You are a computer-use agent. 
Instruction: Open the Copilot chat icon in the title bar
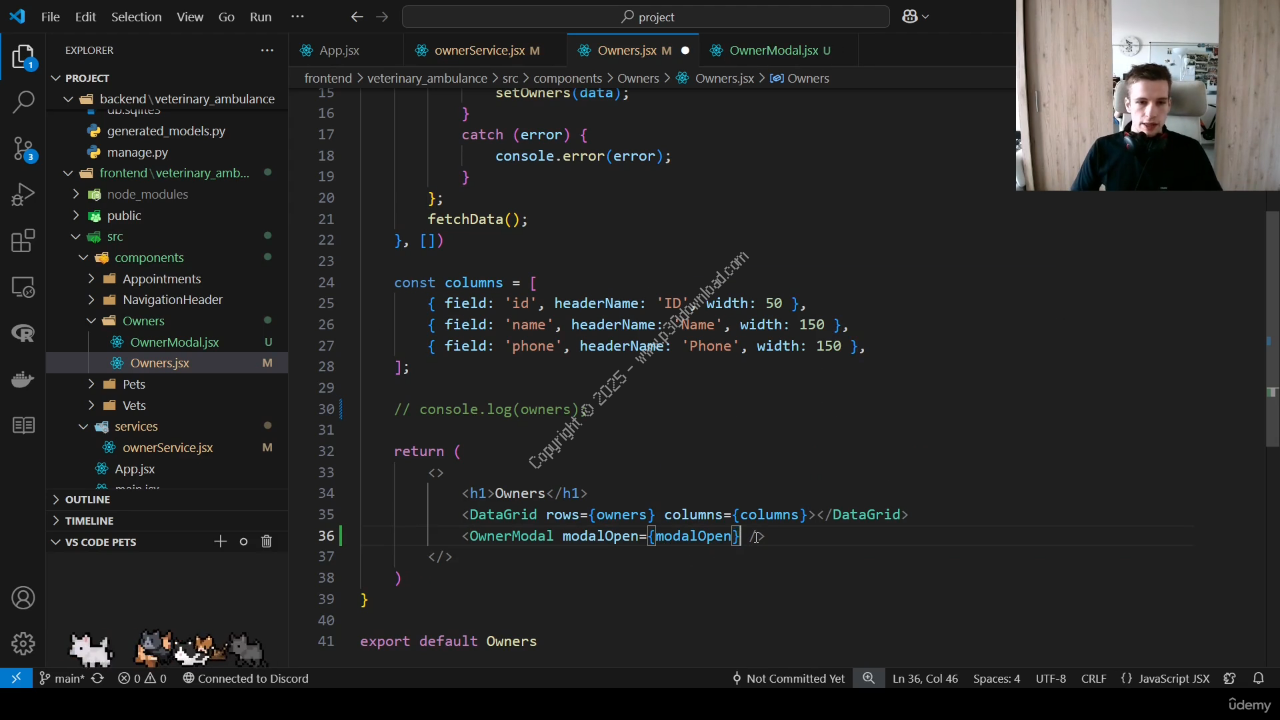pyautogui.click(x=910, y=17)
